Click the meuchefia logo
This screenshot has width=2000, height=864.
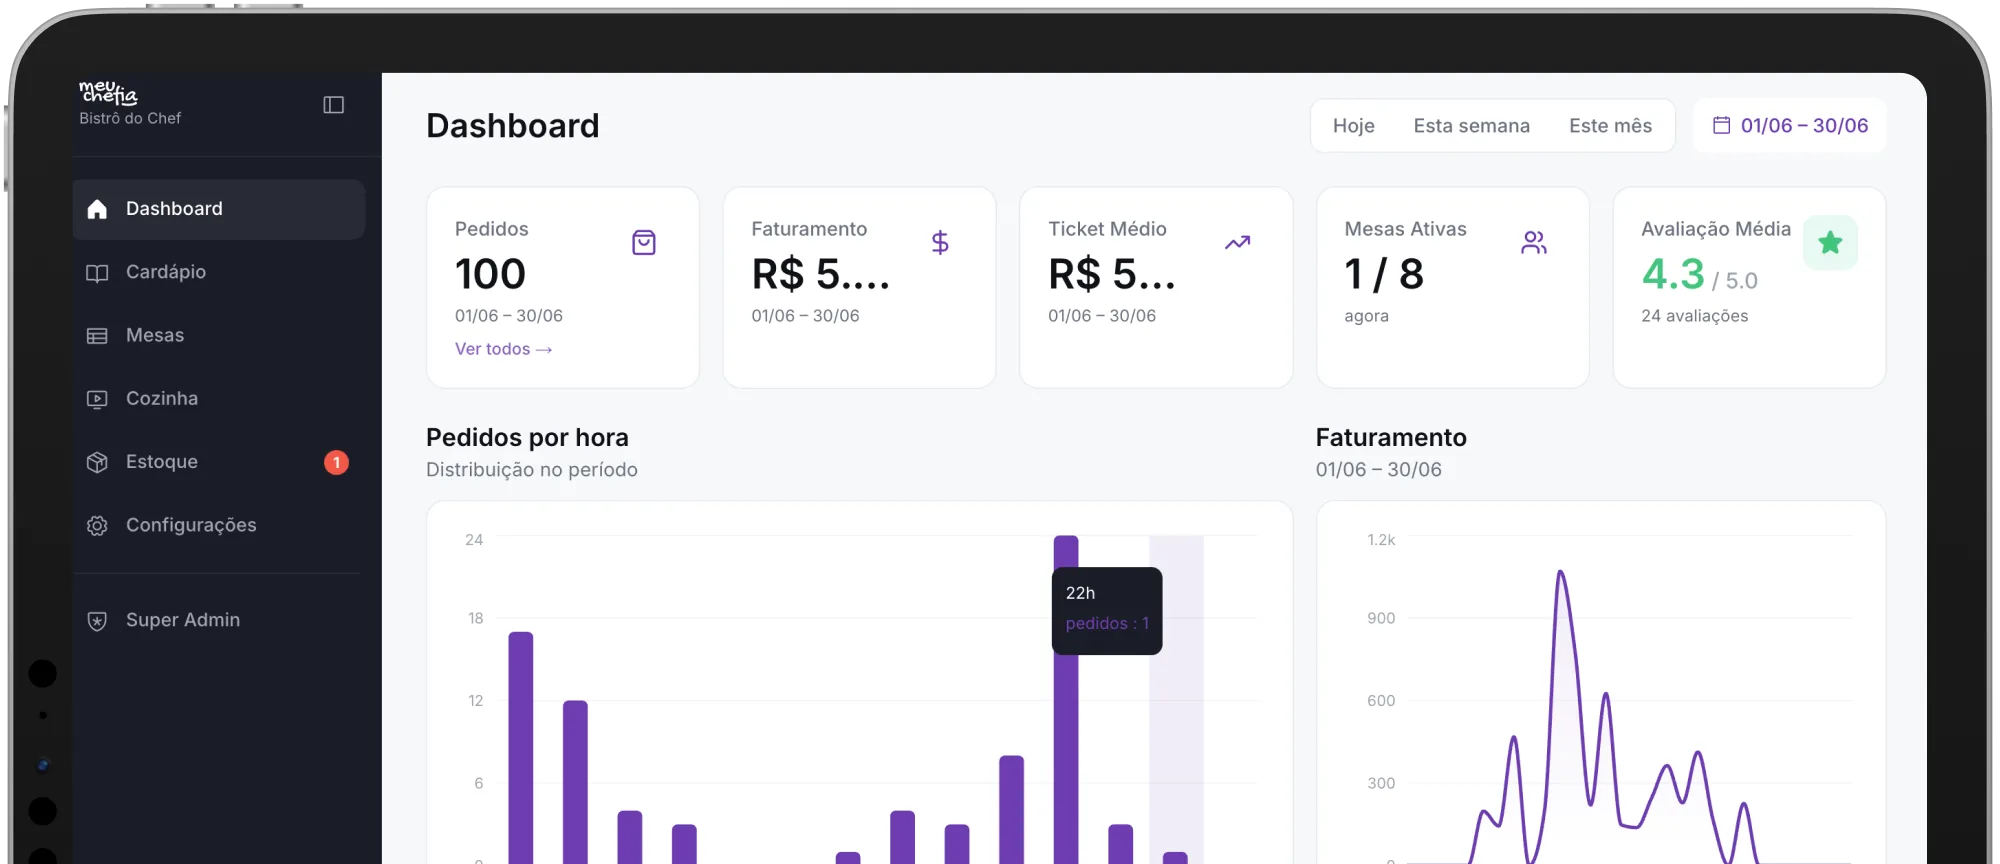[109, 93]
